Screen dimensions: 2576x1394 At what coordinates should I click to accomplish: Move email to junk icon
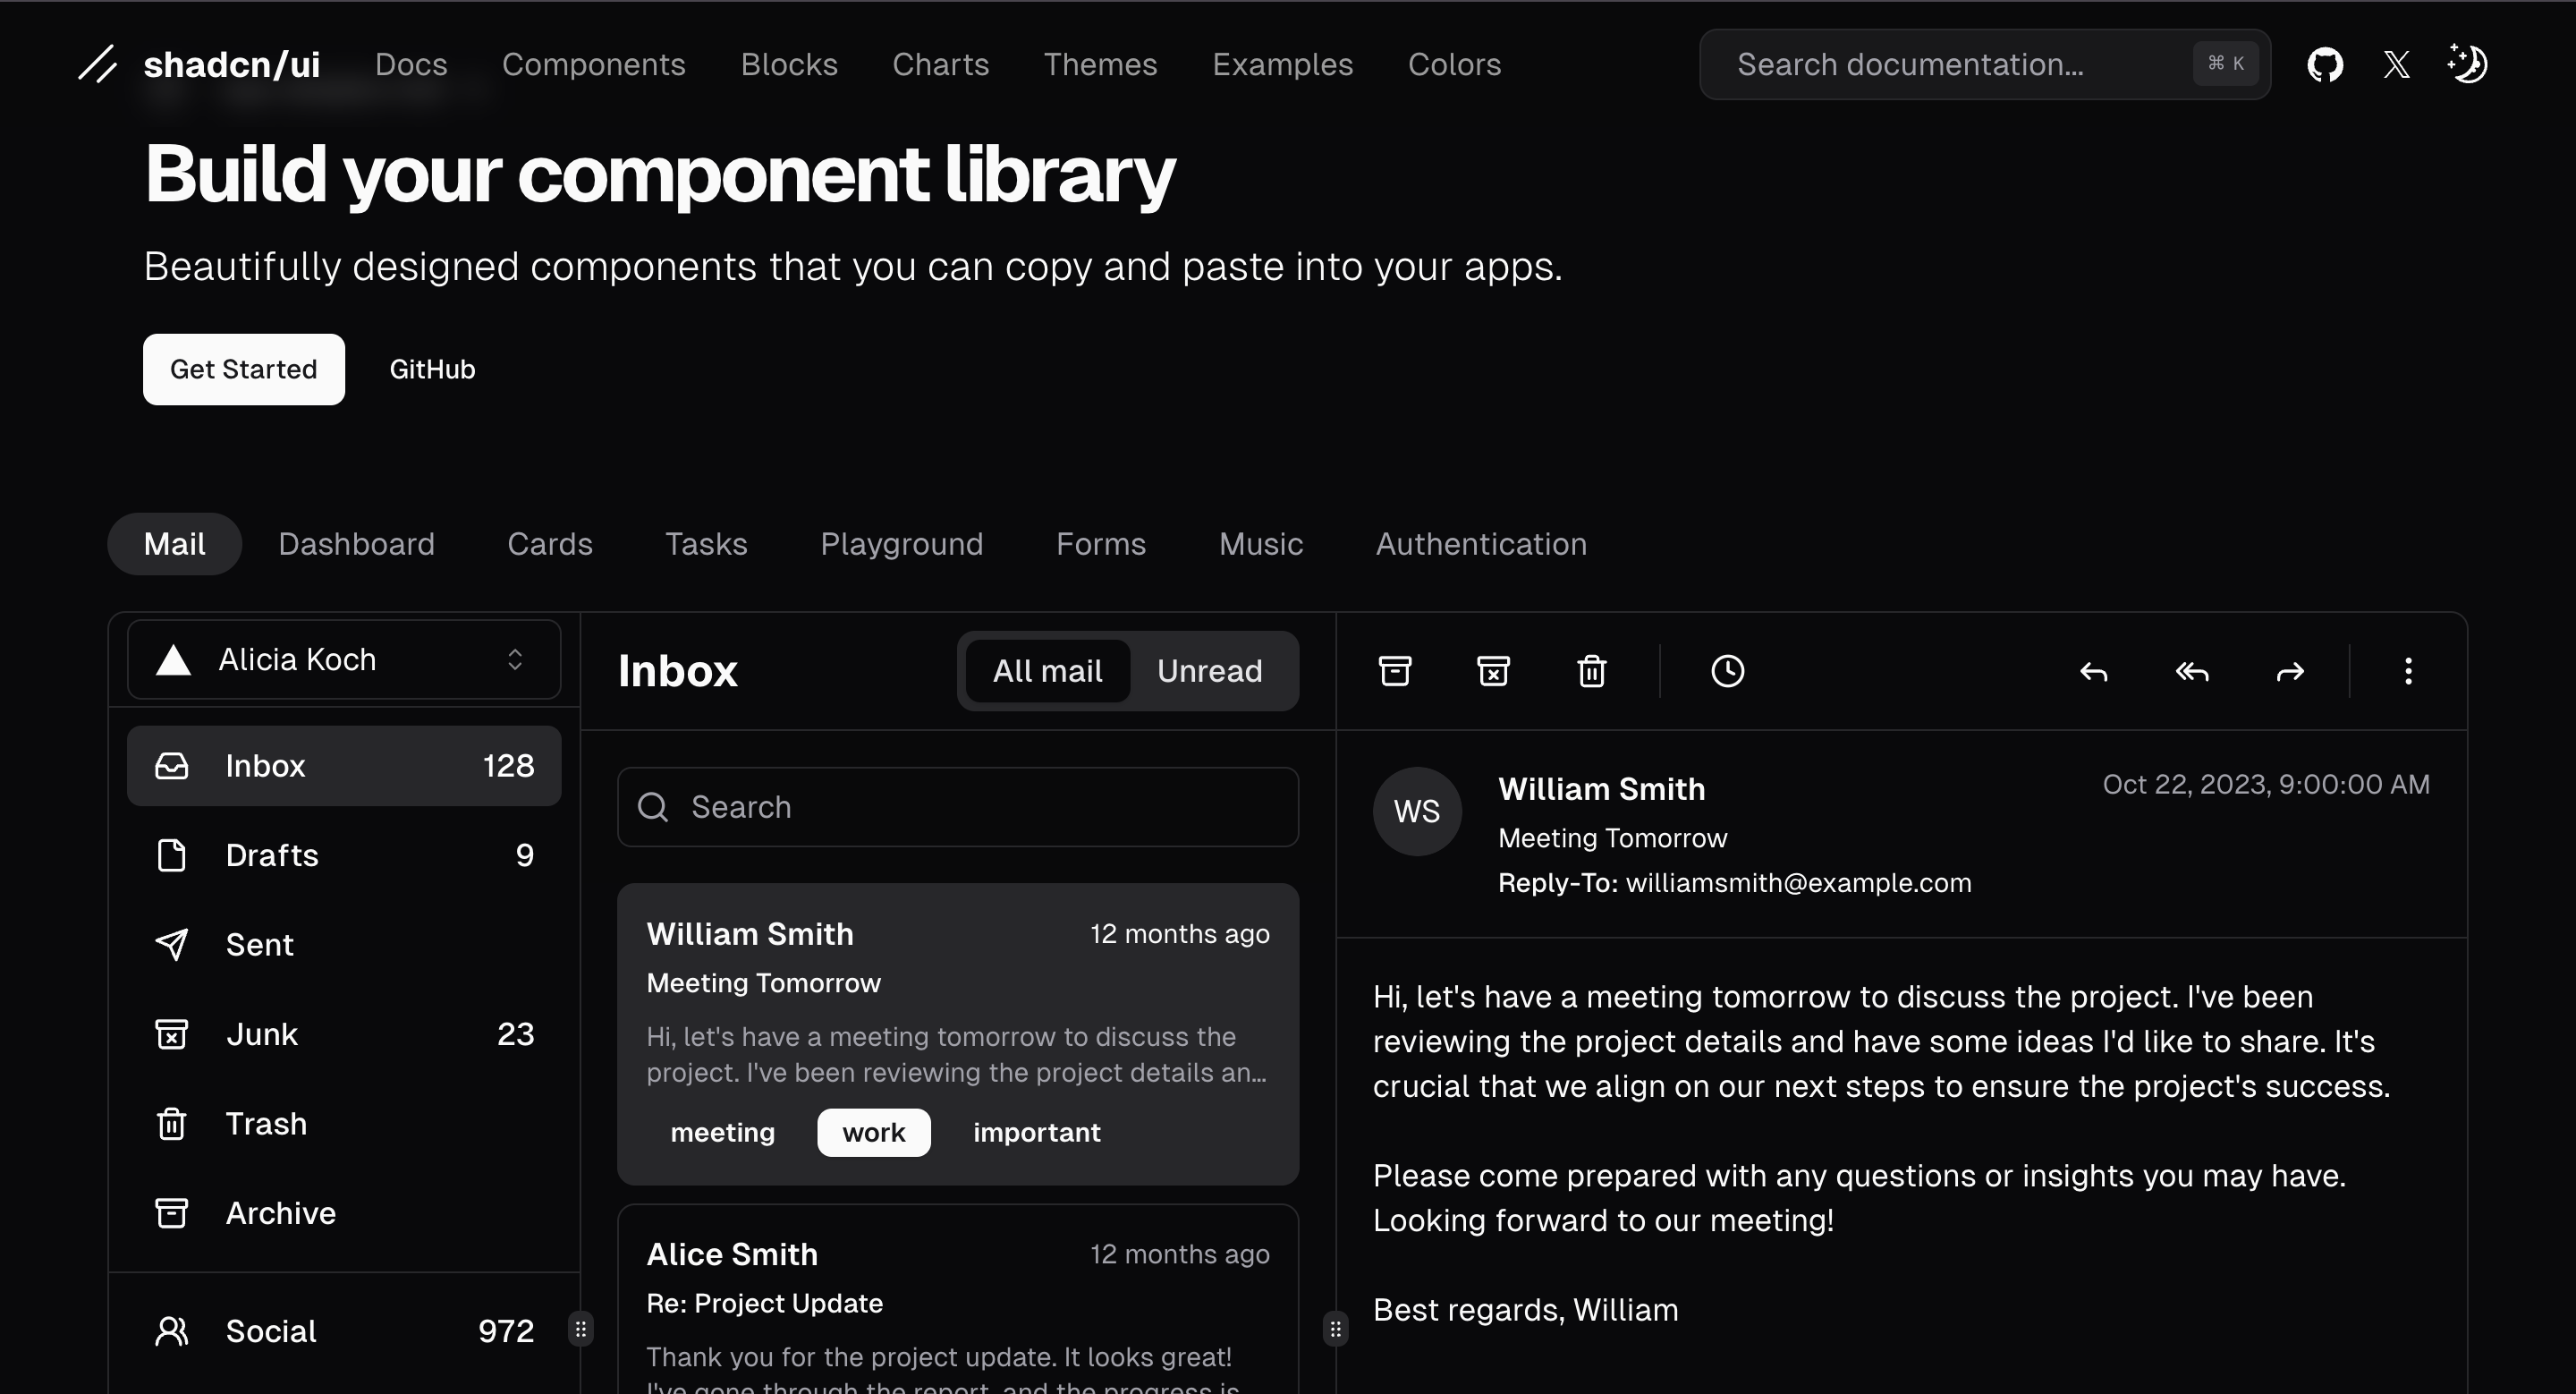(1493, 671)
